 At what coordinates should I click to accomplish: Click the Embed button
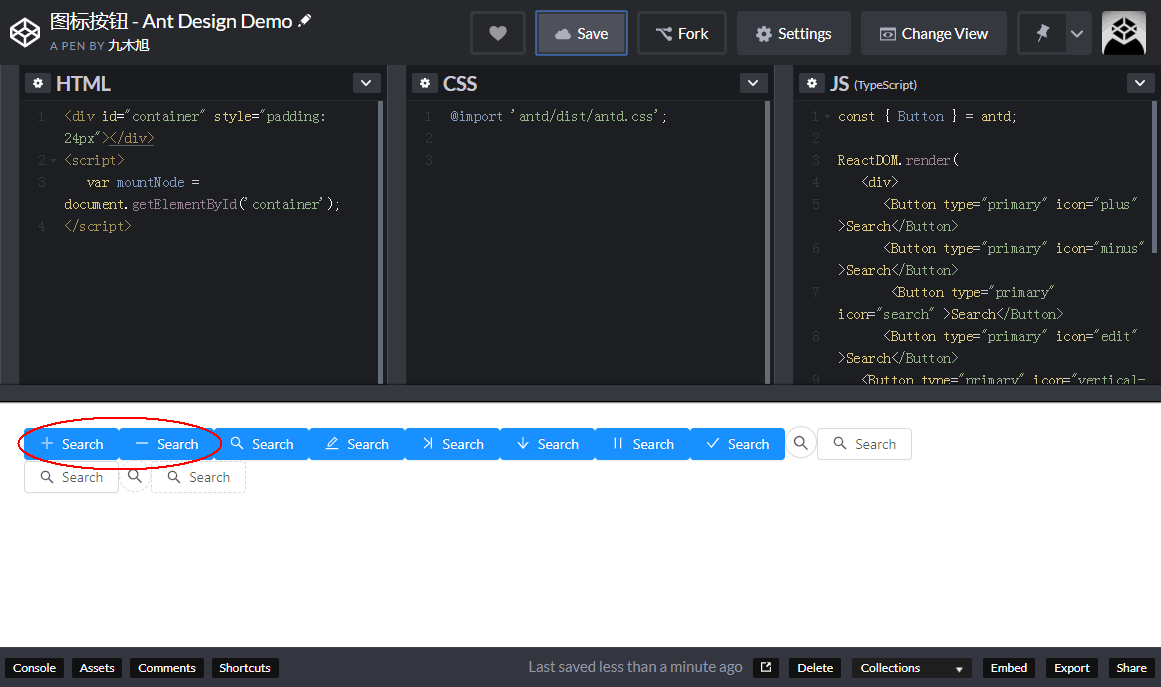pos(1009,668)
